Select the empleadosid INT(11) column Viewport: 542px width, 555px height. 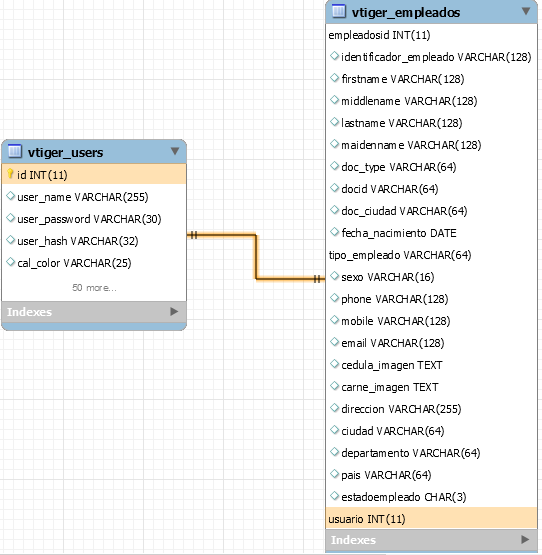tap(431, 35)
